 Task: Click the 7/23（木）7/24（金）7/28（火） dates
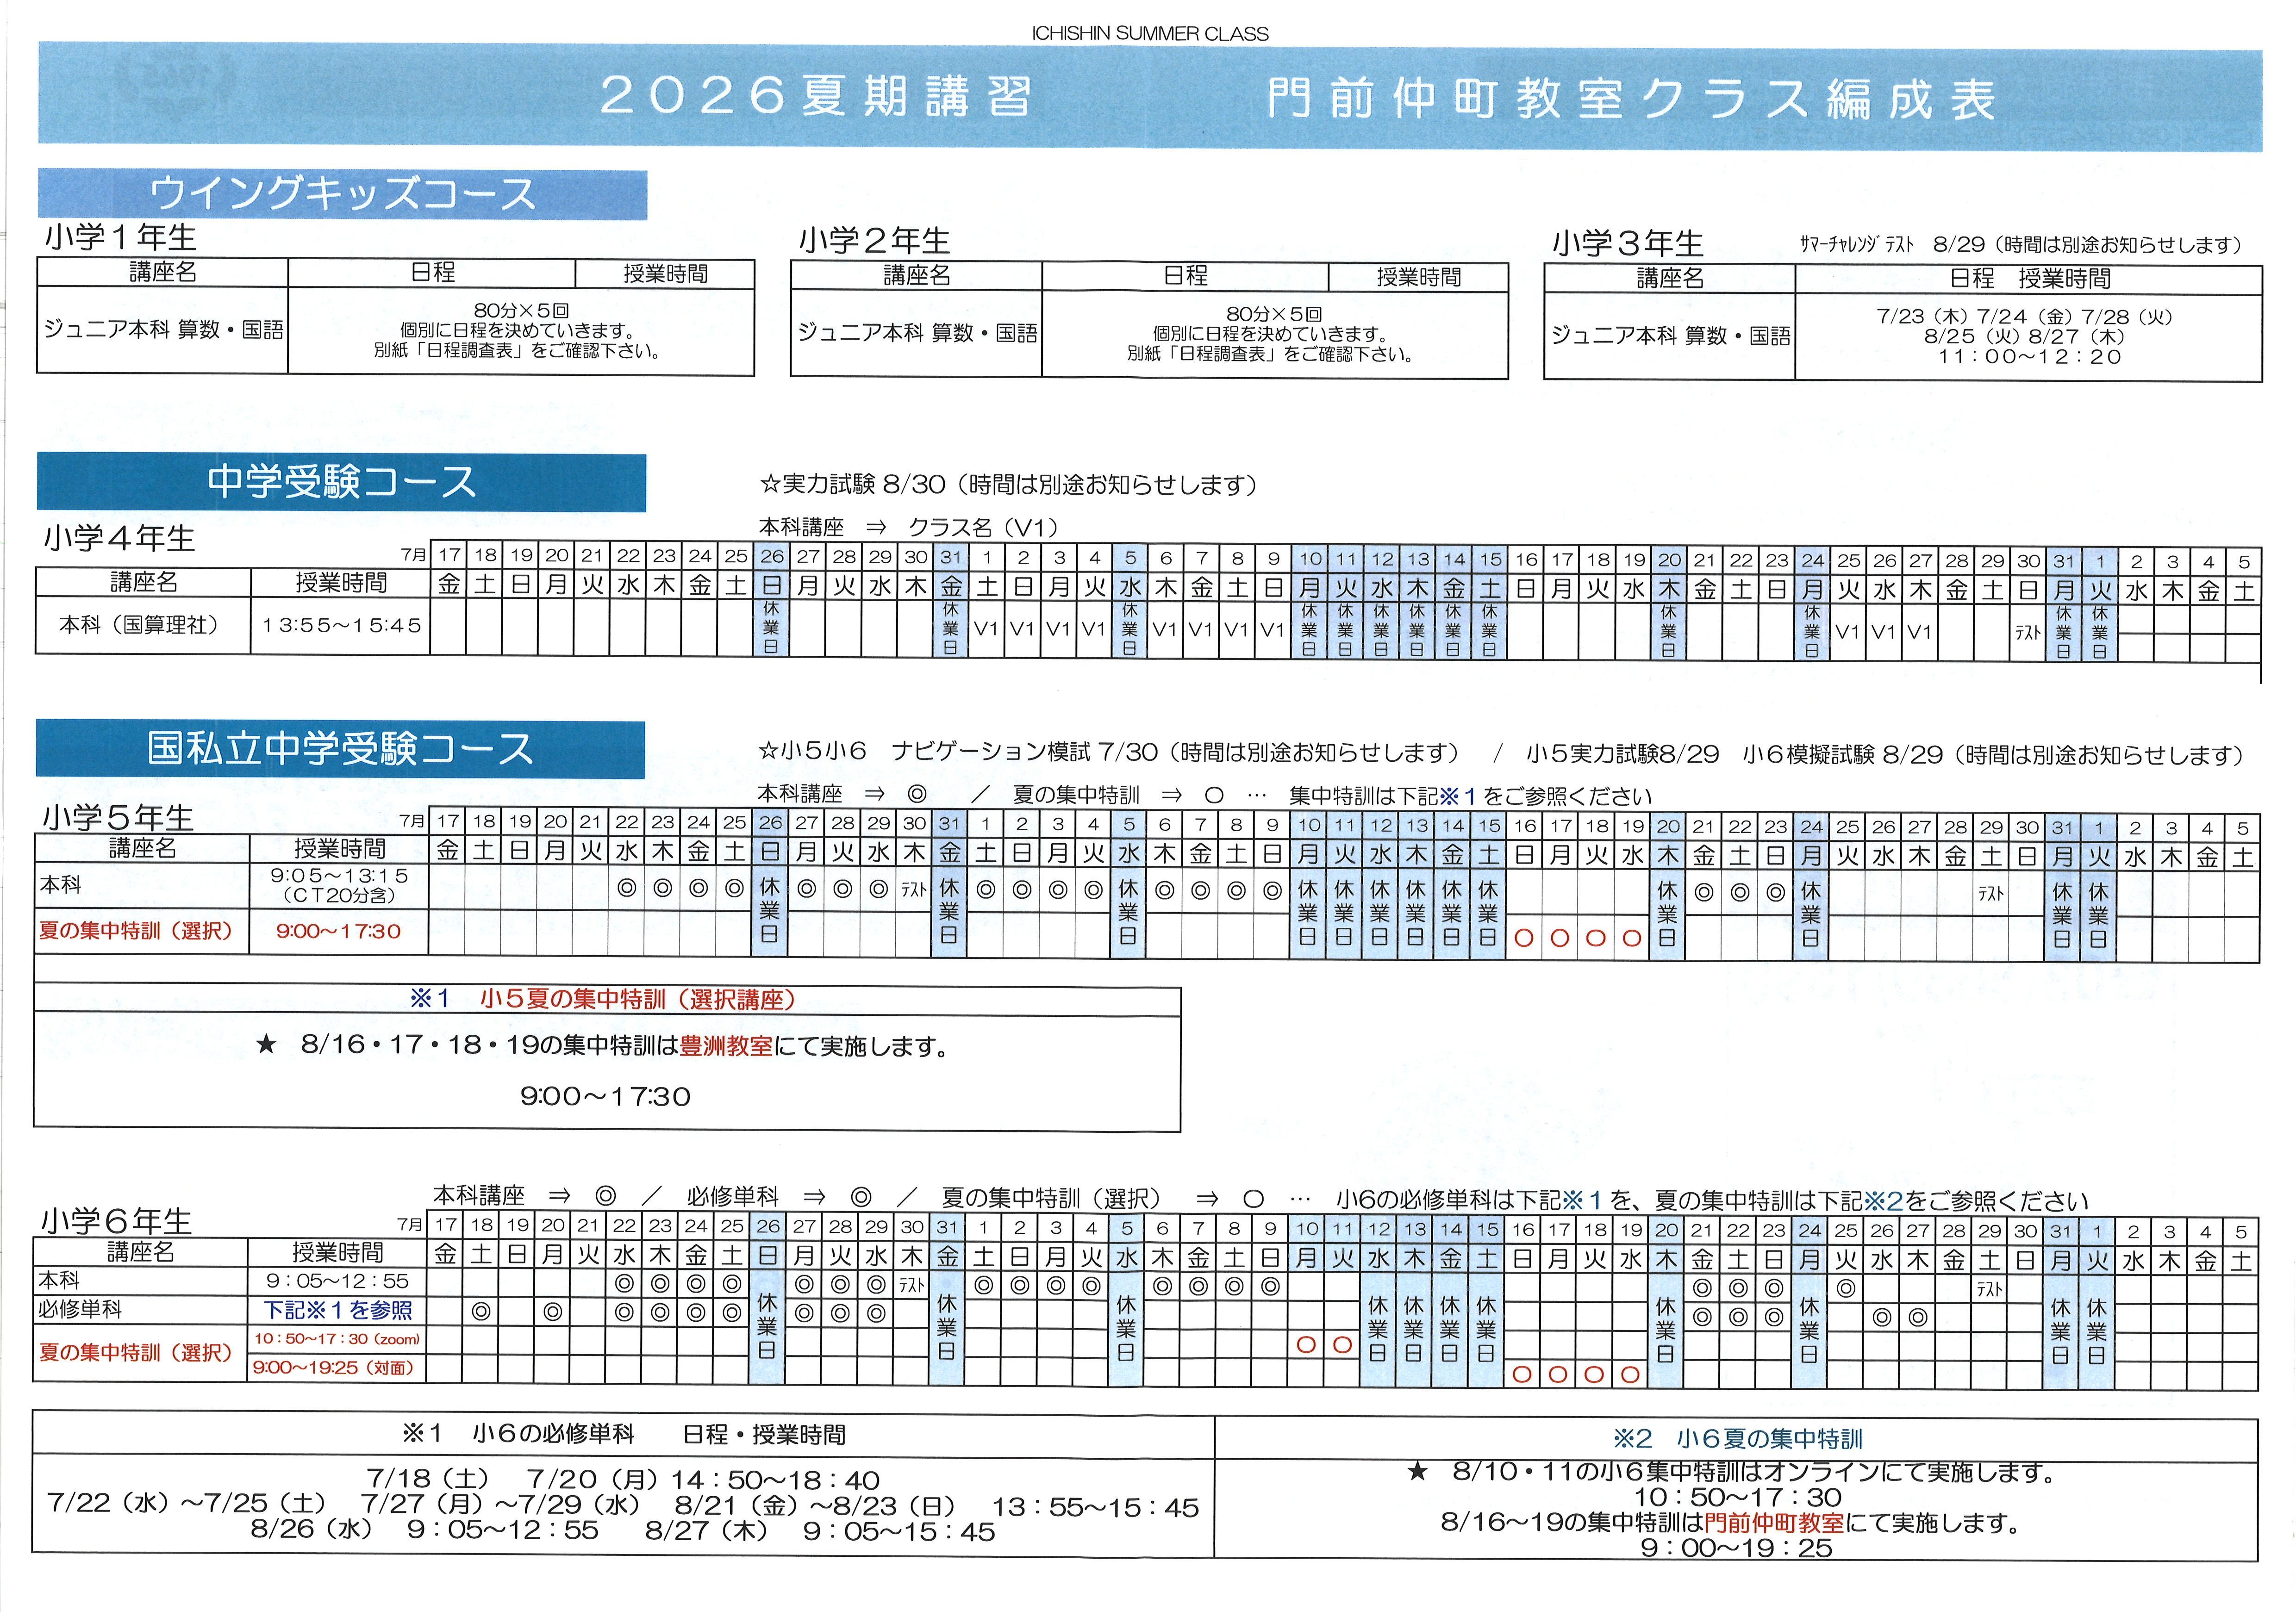coord(2026,317)
